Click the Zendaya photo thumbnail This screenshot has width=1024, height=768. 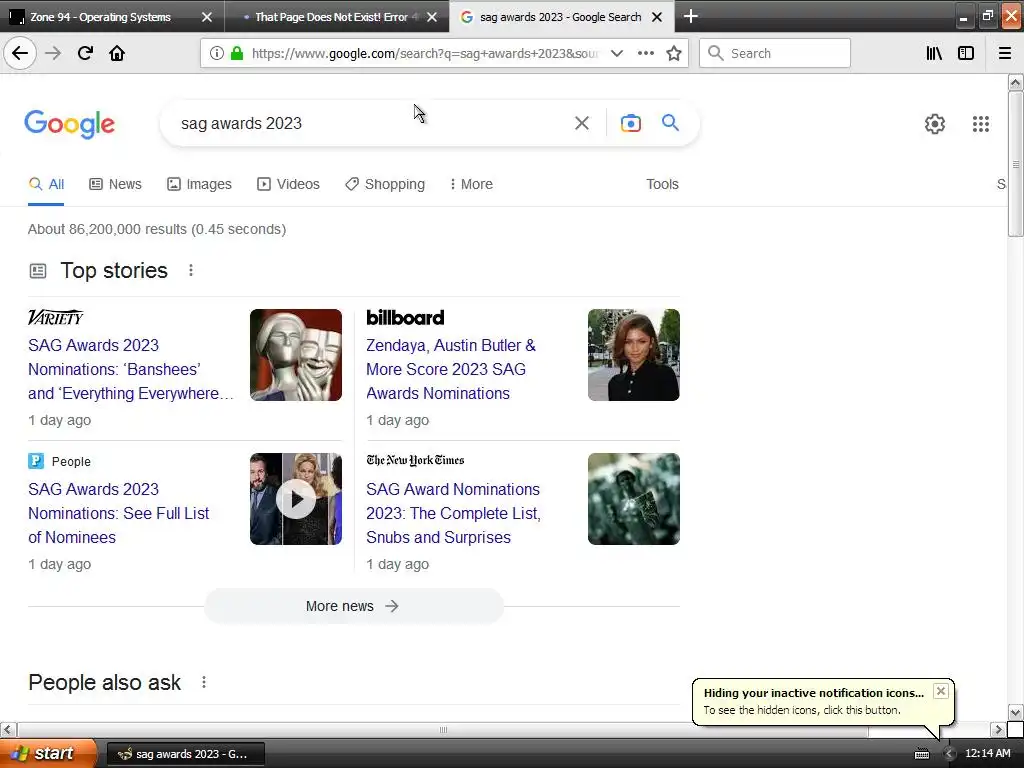[633, 355]
